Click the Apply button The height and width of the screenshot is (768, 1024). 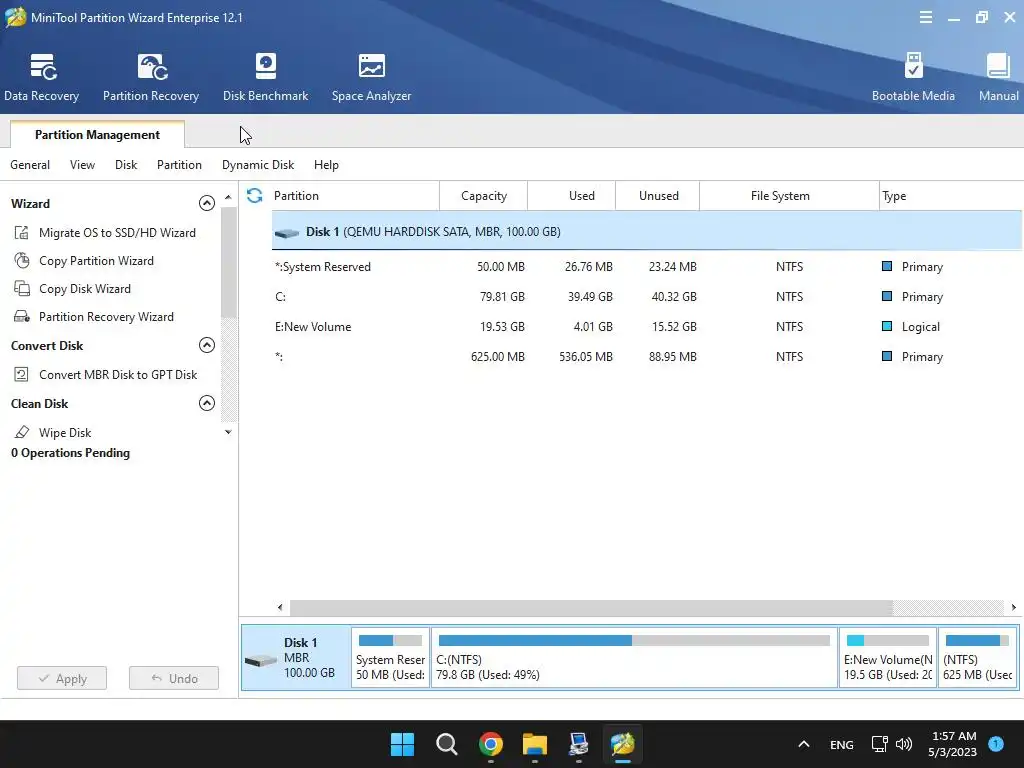(62, 679)
